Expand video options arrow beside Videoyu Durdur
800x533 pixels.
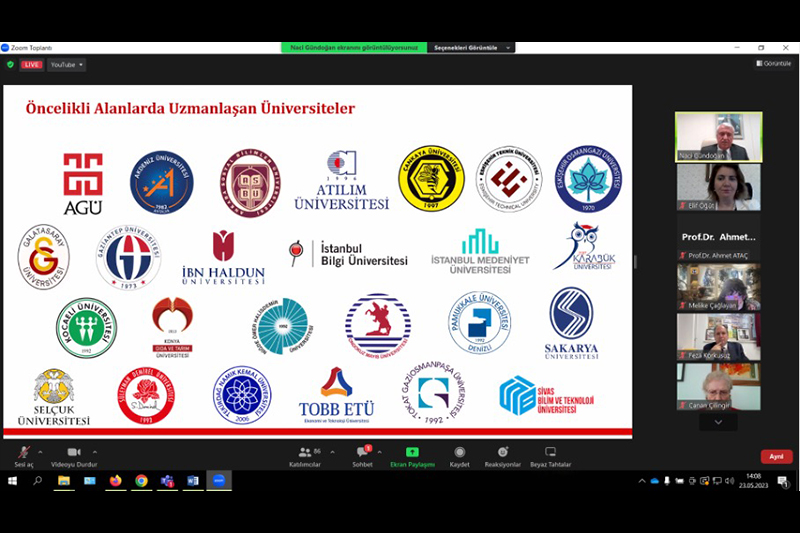click(x=95, y=451)
